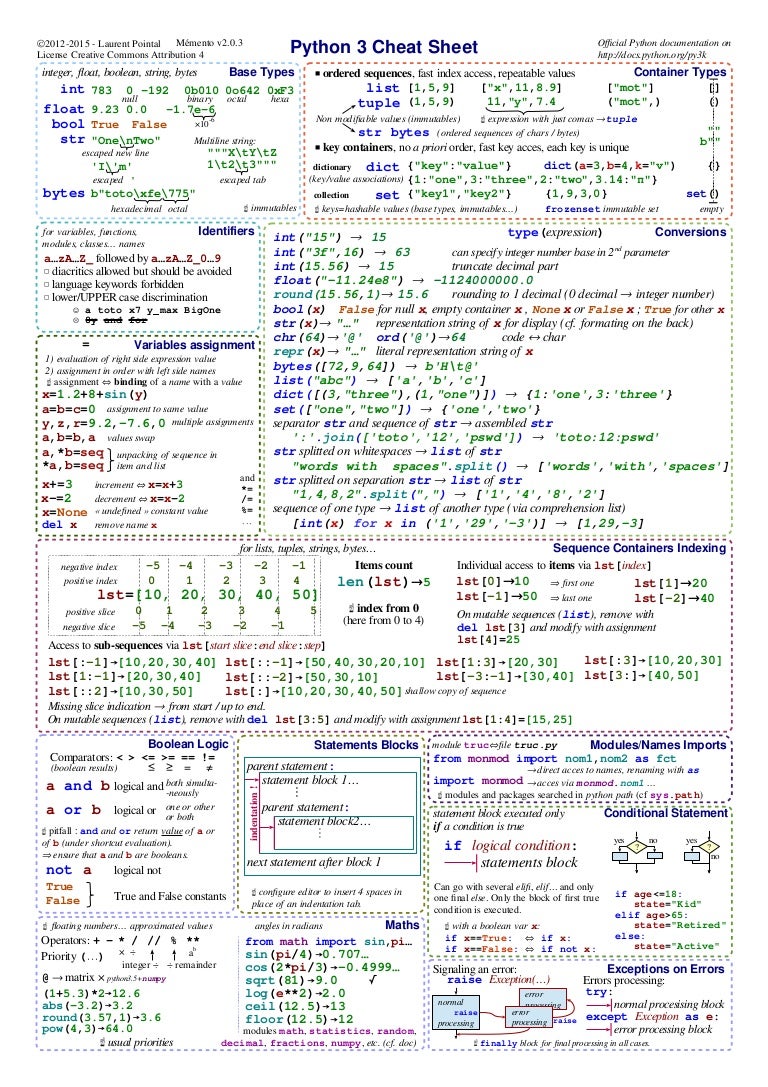Image resolution: width=768 pixels, height=1087 pixels.
Task: Check the 'language keywords forbidden' box
Action: [46, 283]
